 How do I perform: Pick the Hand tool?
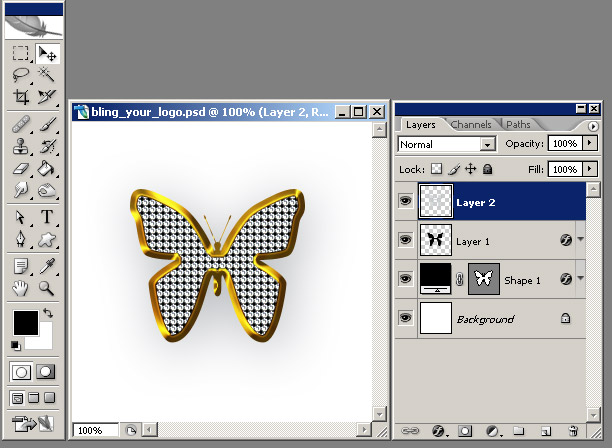click(x=20, y=288)
